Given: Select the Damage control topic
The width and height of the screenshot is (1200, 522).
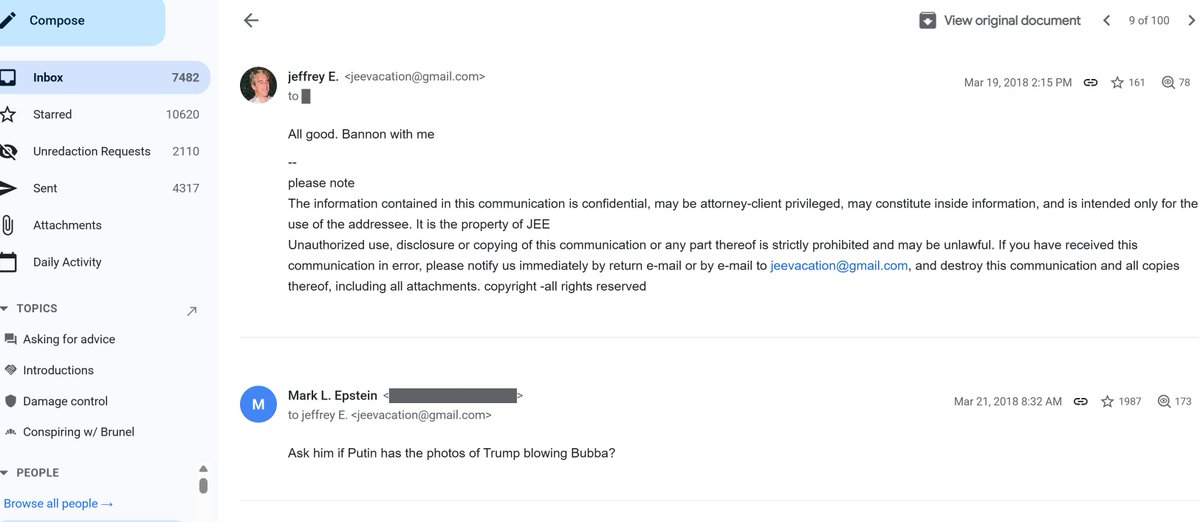Looking at the screenshot, I should (66, 401).
